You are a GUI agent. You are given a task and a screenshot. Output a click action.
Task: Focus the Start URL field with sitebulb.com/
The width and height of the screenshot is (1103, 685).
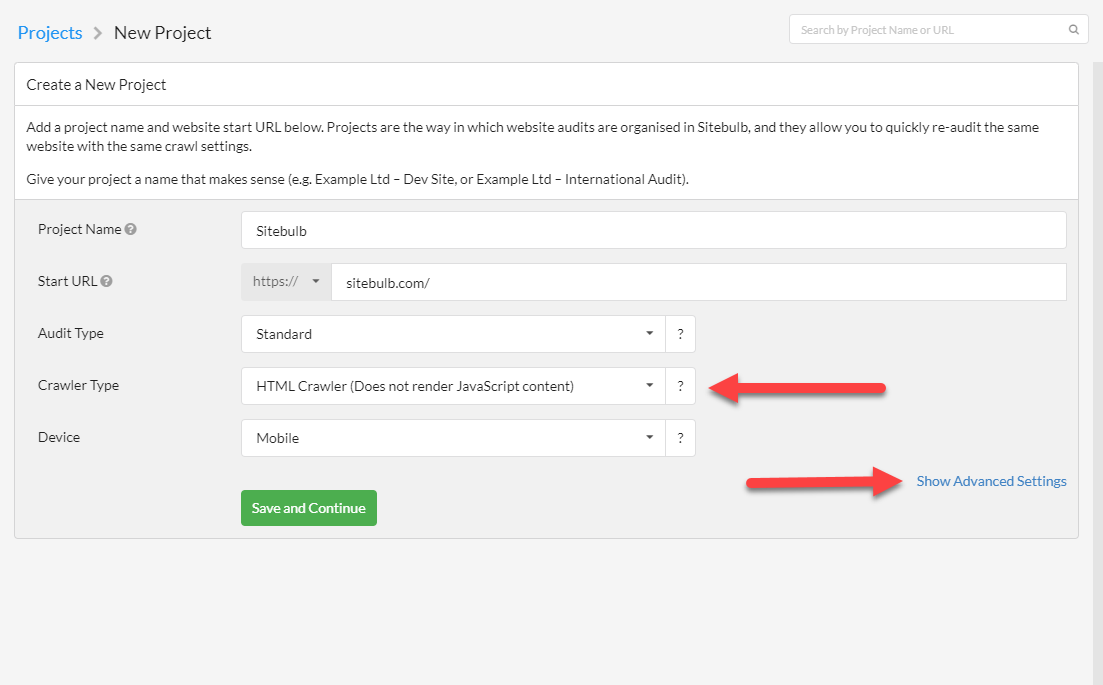click(699, 282)
